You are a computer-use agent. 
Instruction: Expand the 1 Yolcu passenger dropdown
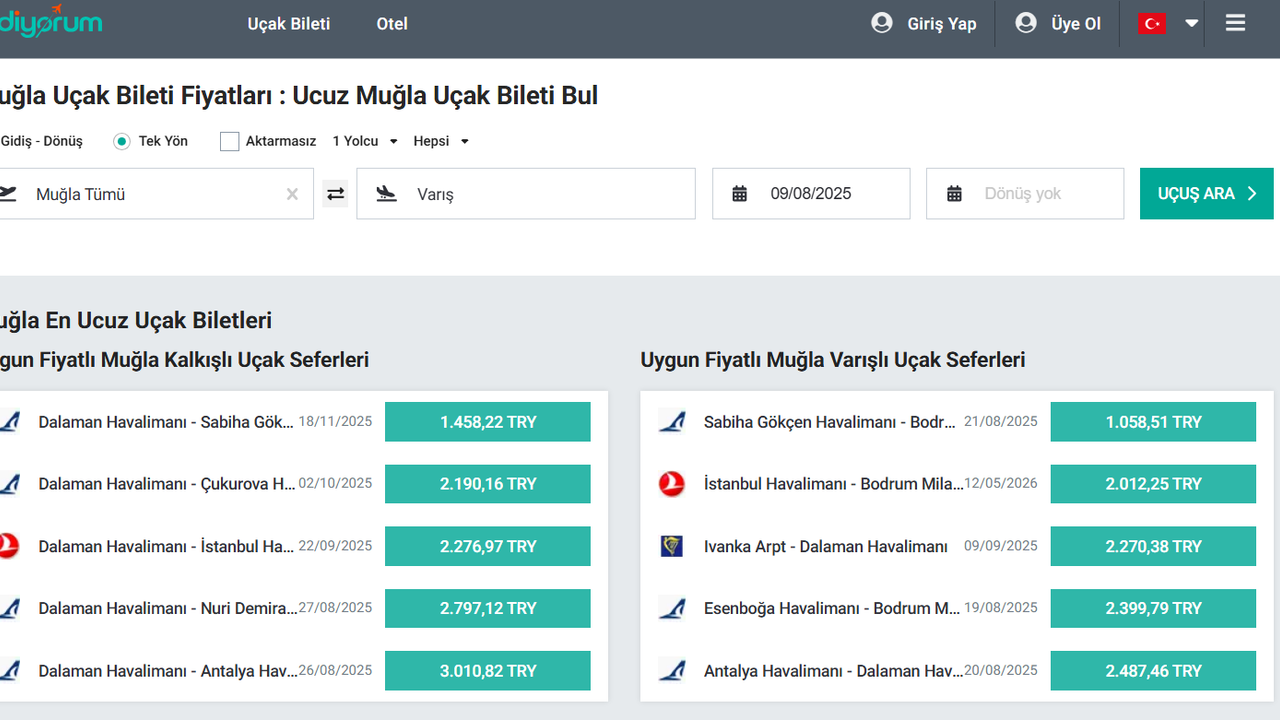(365, 141)
